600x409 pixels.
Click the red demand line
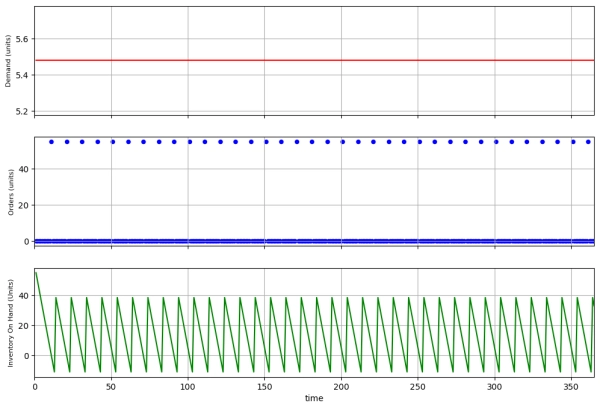[300, 60]
